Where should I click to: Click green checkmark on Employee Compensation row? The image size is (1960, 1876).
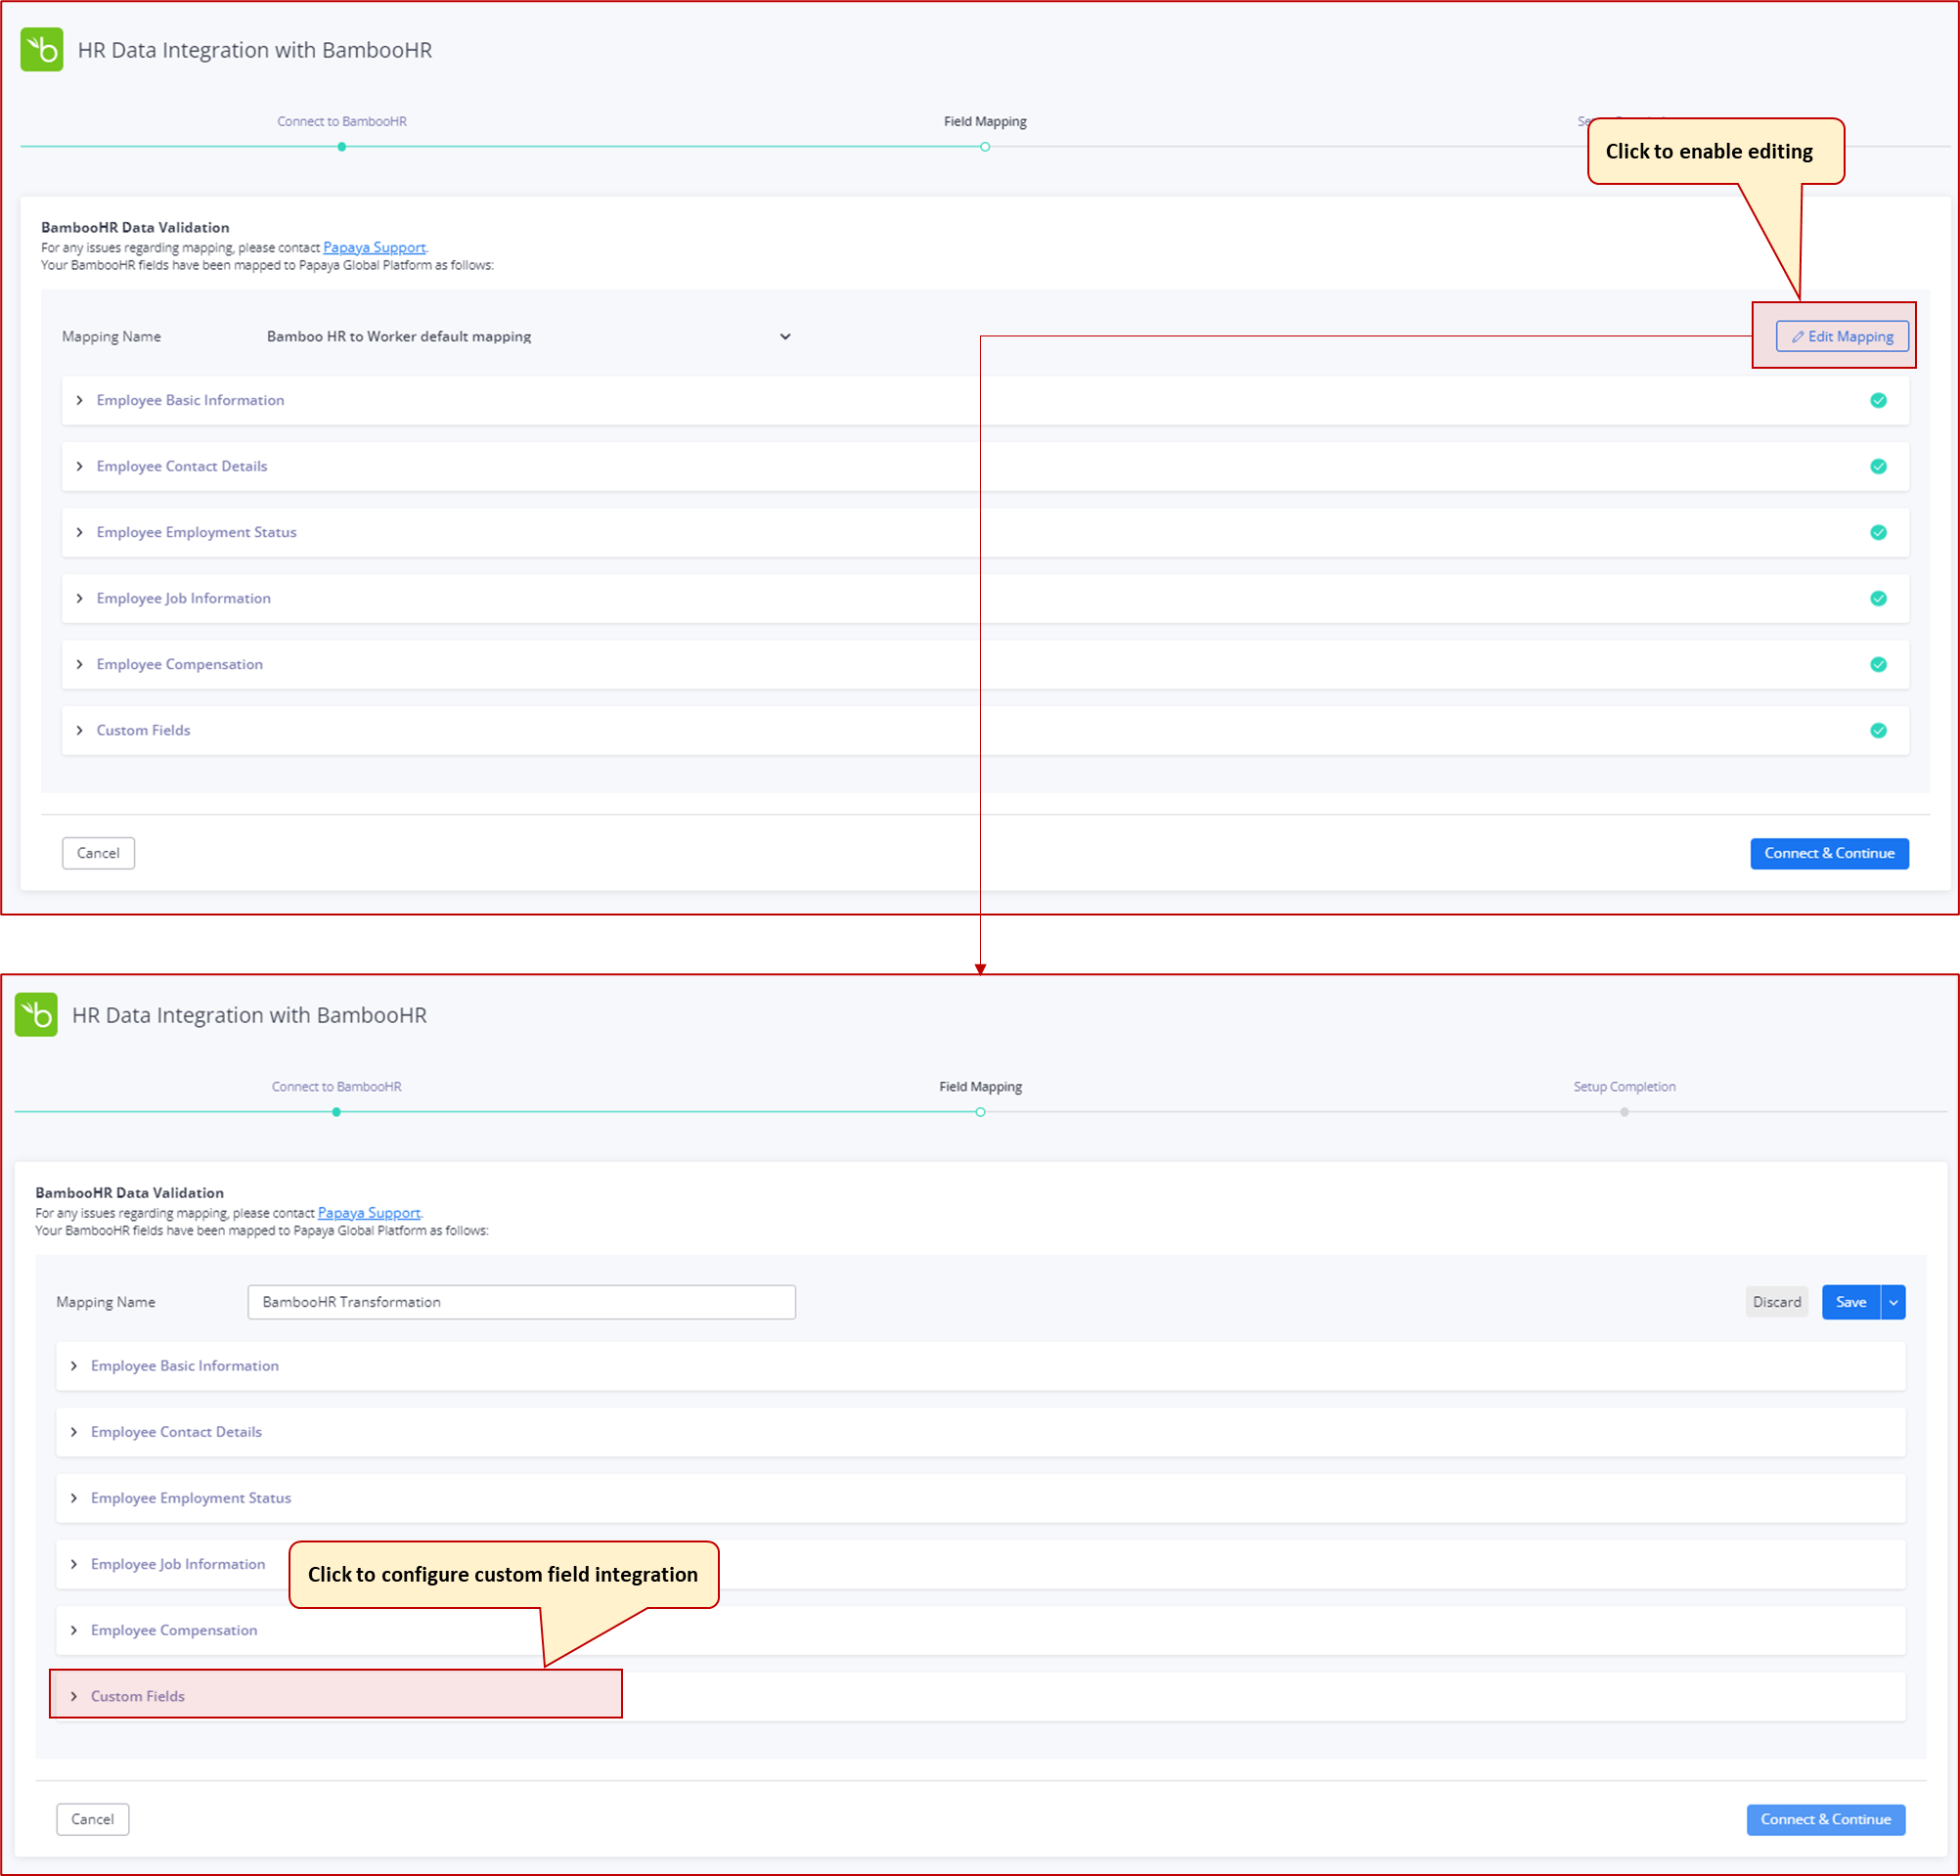pos(1878,664)
